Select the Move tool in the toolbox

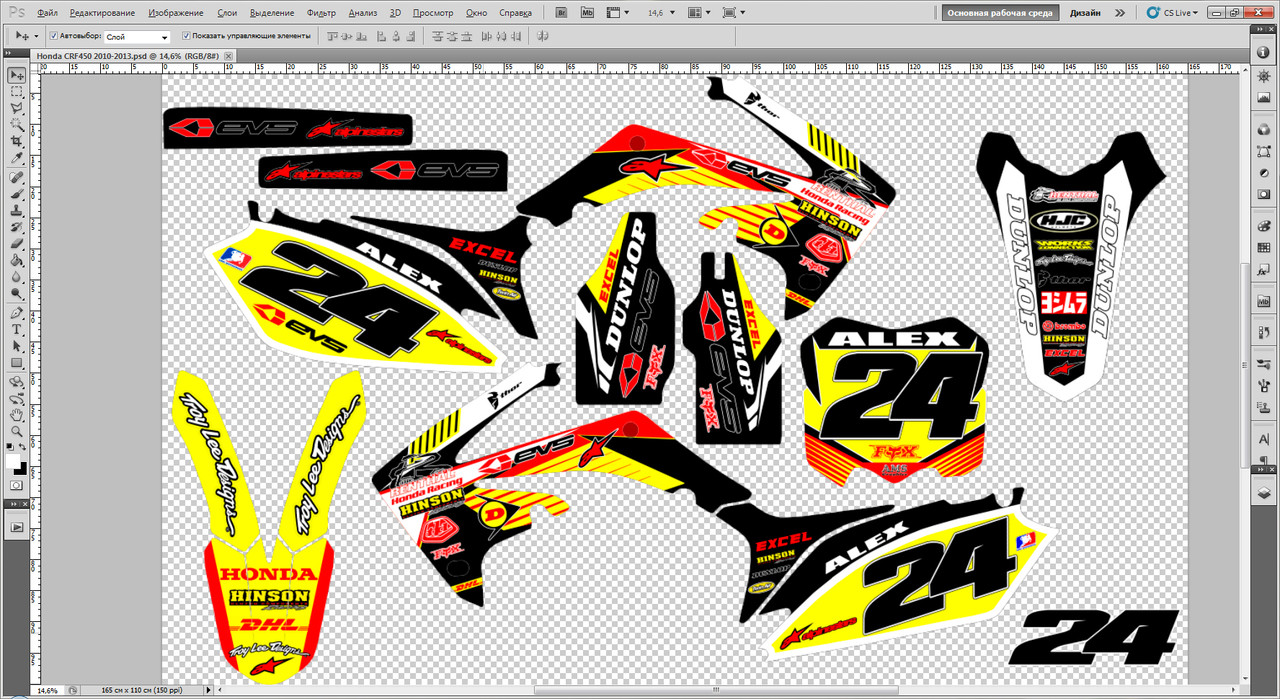(x=17, y=76)
